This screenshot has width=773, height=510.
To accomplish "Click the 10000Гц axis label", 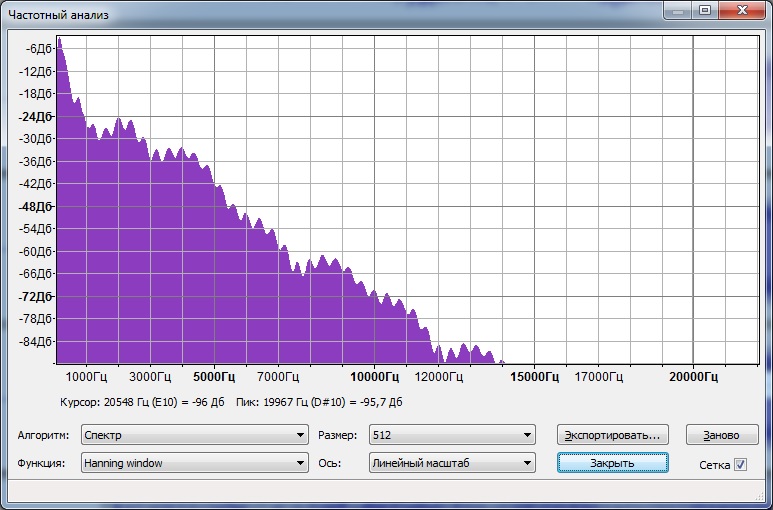I will coord(374,377).
